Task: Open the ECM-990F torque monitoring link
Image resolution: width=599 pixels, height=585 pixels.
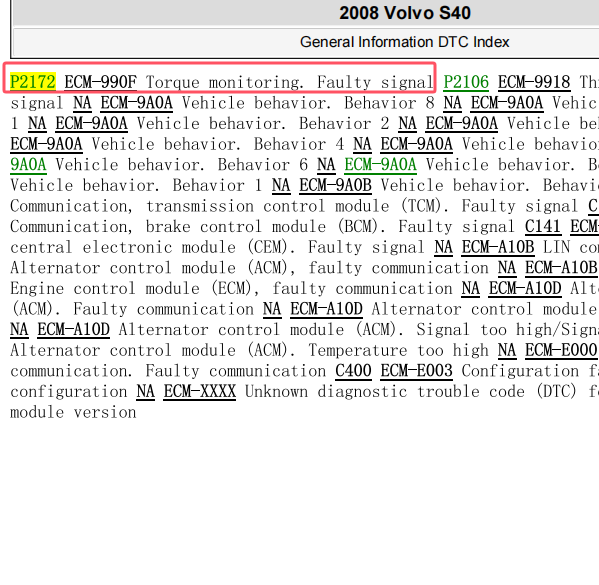Action: pos(100,82)
